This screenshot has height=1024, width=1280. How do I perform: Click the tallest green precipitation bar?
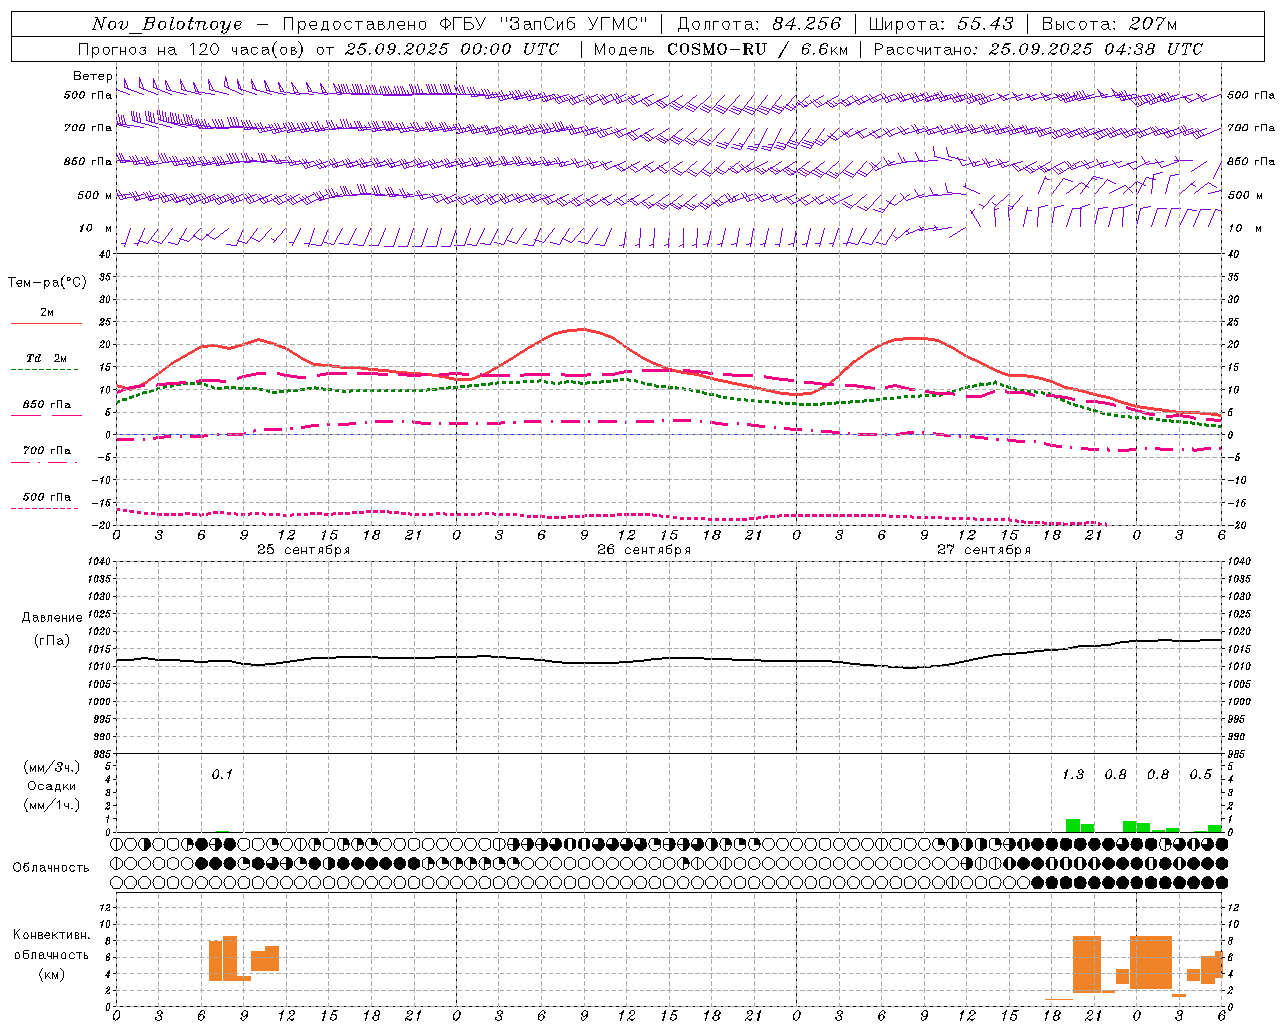[1073, 826]
